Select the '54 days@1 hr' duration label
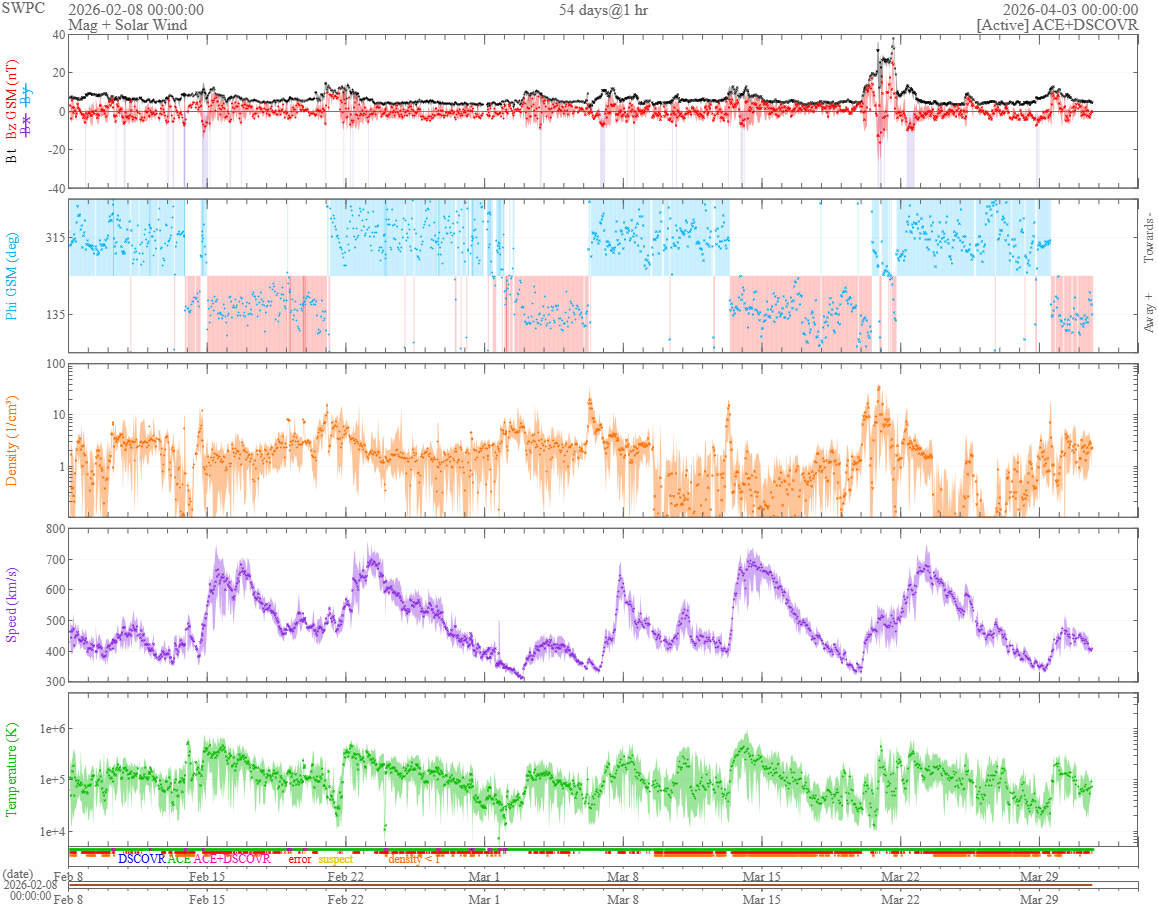 [x=603, y=10]
